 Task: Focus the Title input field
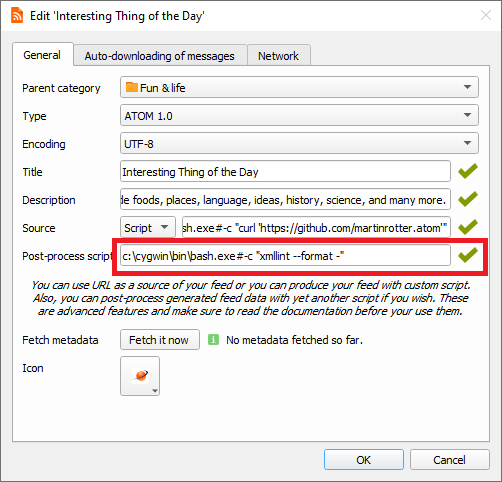tap(285, 171)
